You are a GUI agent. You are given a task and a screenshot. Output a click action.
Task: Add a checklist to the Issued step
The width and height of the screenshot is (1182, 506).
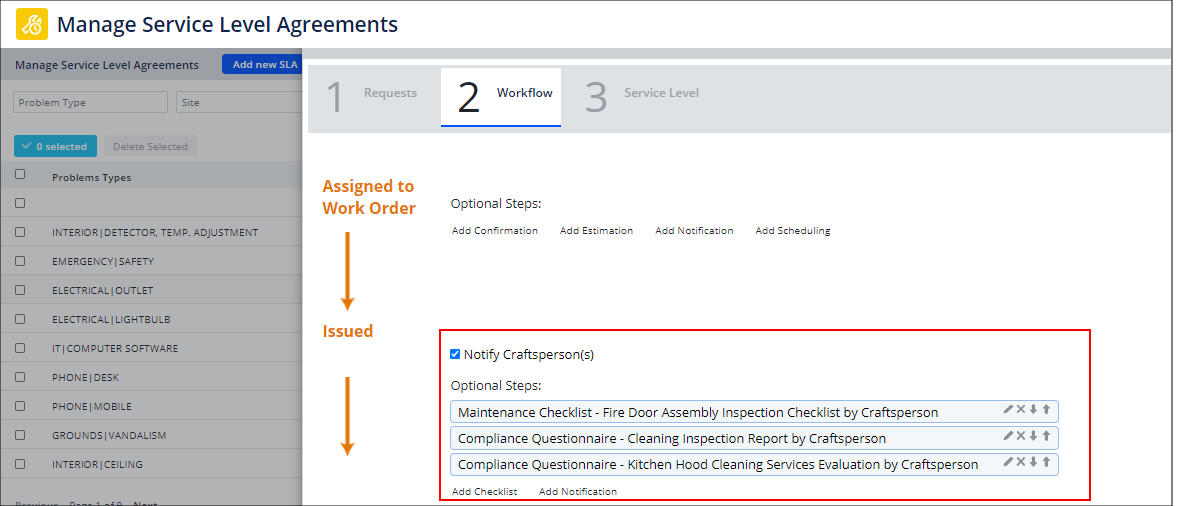[x=484, y=492]
